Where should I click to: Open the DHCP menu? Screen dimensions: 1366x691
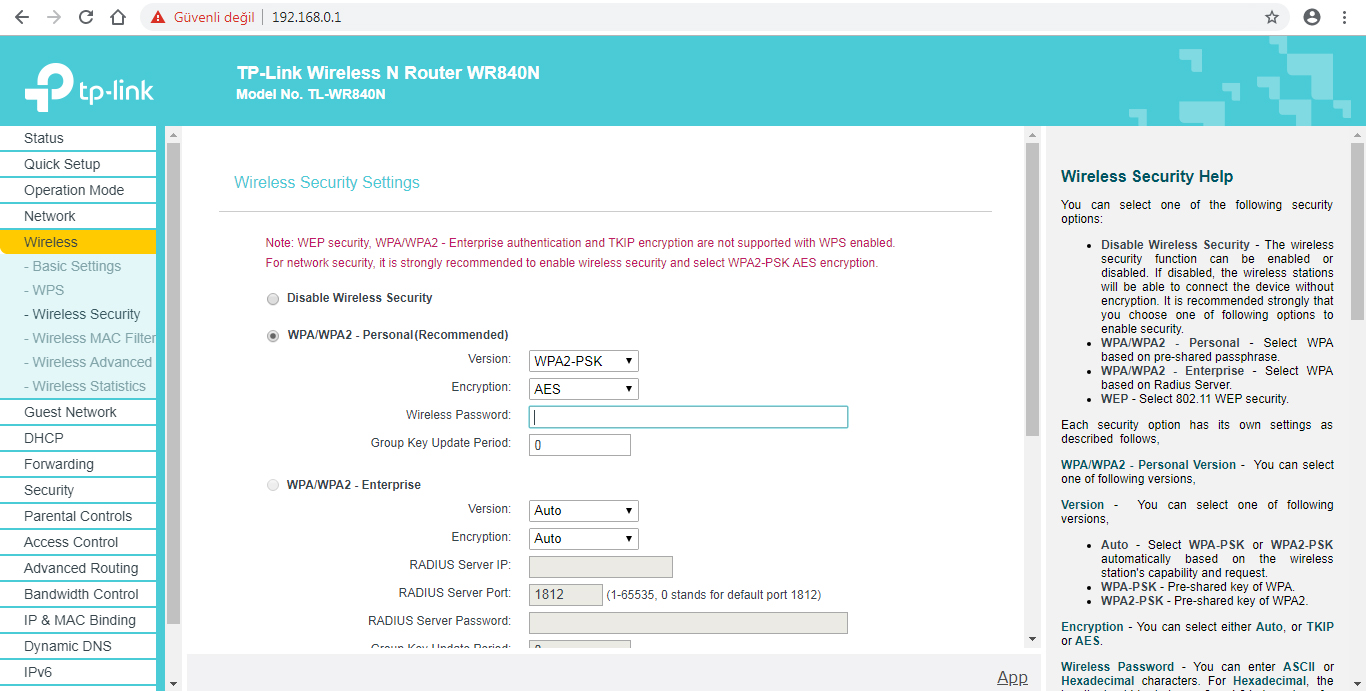click(78, 438)
